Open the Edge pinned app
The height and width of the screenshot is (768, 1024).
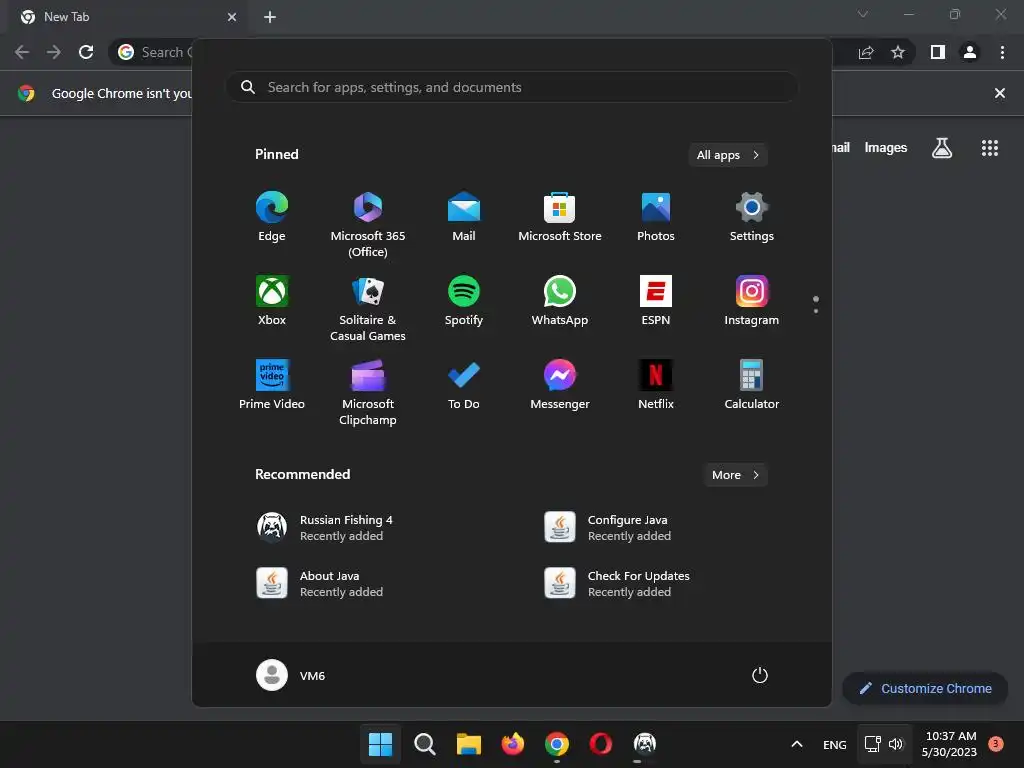point(272,217)
